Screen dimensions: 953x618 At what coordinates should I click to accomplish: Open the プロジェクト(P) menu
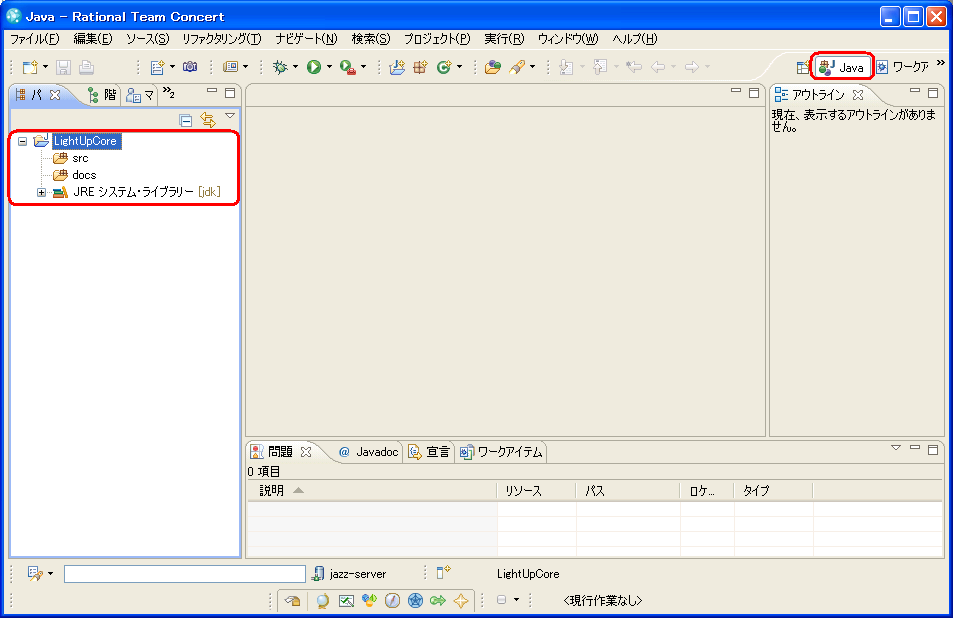437,39
